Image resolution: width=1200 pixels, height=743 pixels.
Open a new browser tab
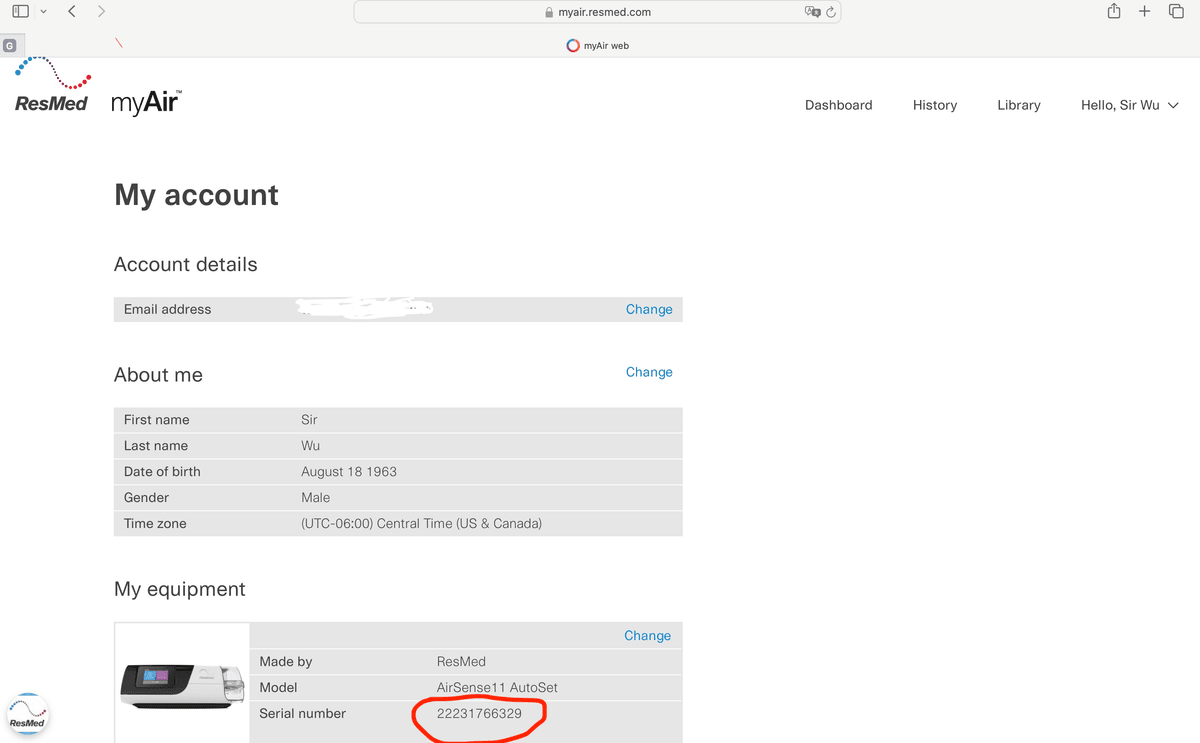click(x=1145, y=12)
